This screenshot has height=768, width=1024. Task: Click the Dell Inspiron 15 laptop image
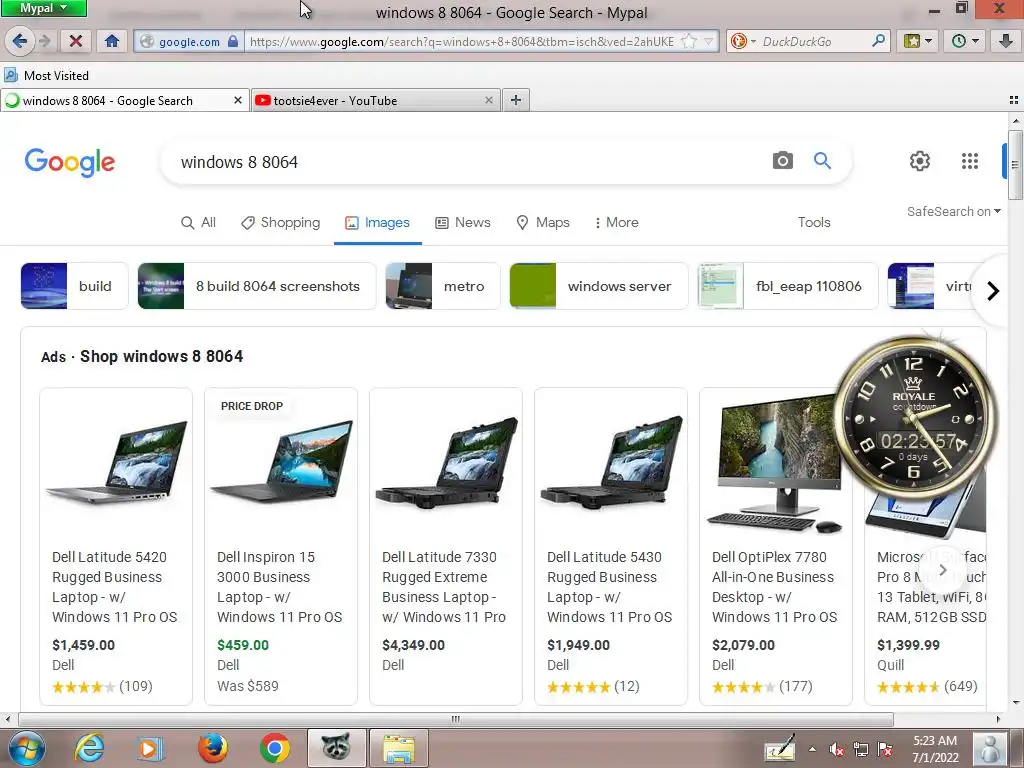281,461
